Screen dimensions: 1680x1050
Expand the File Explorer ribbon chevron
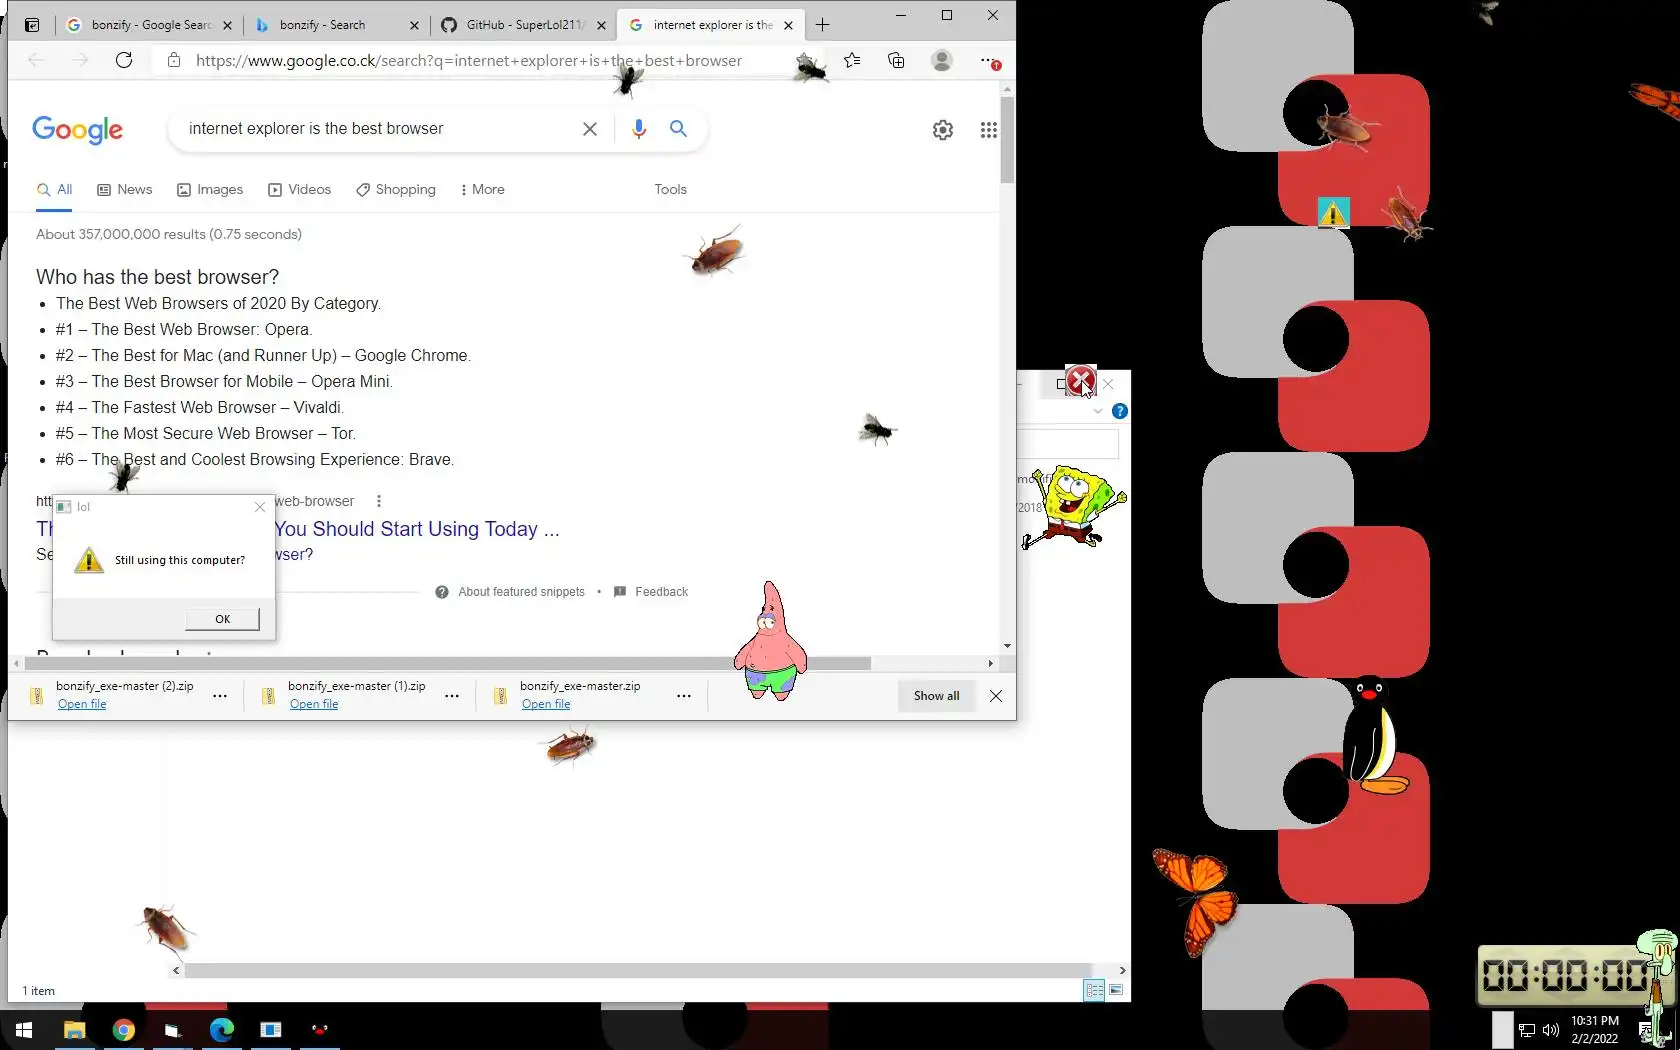click(1098, 411)
